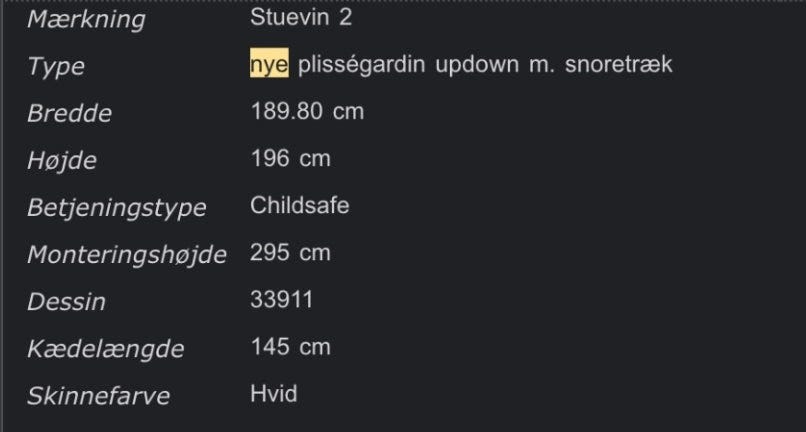
Task: Select the Type field label
Action: (x=56, y=66)
